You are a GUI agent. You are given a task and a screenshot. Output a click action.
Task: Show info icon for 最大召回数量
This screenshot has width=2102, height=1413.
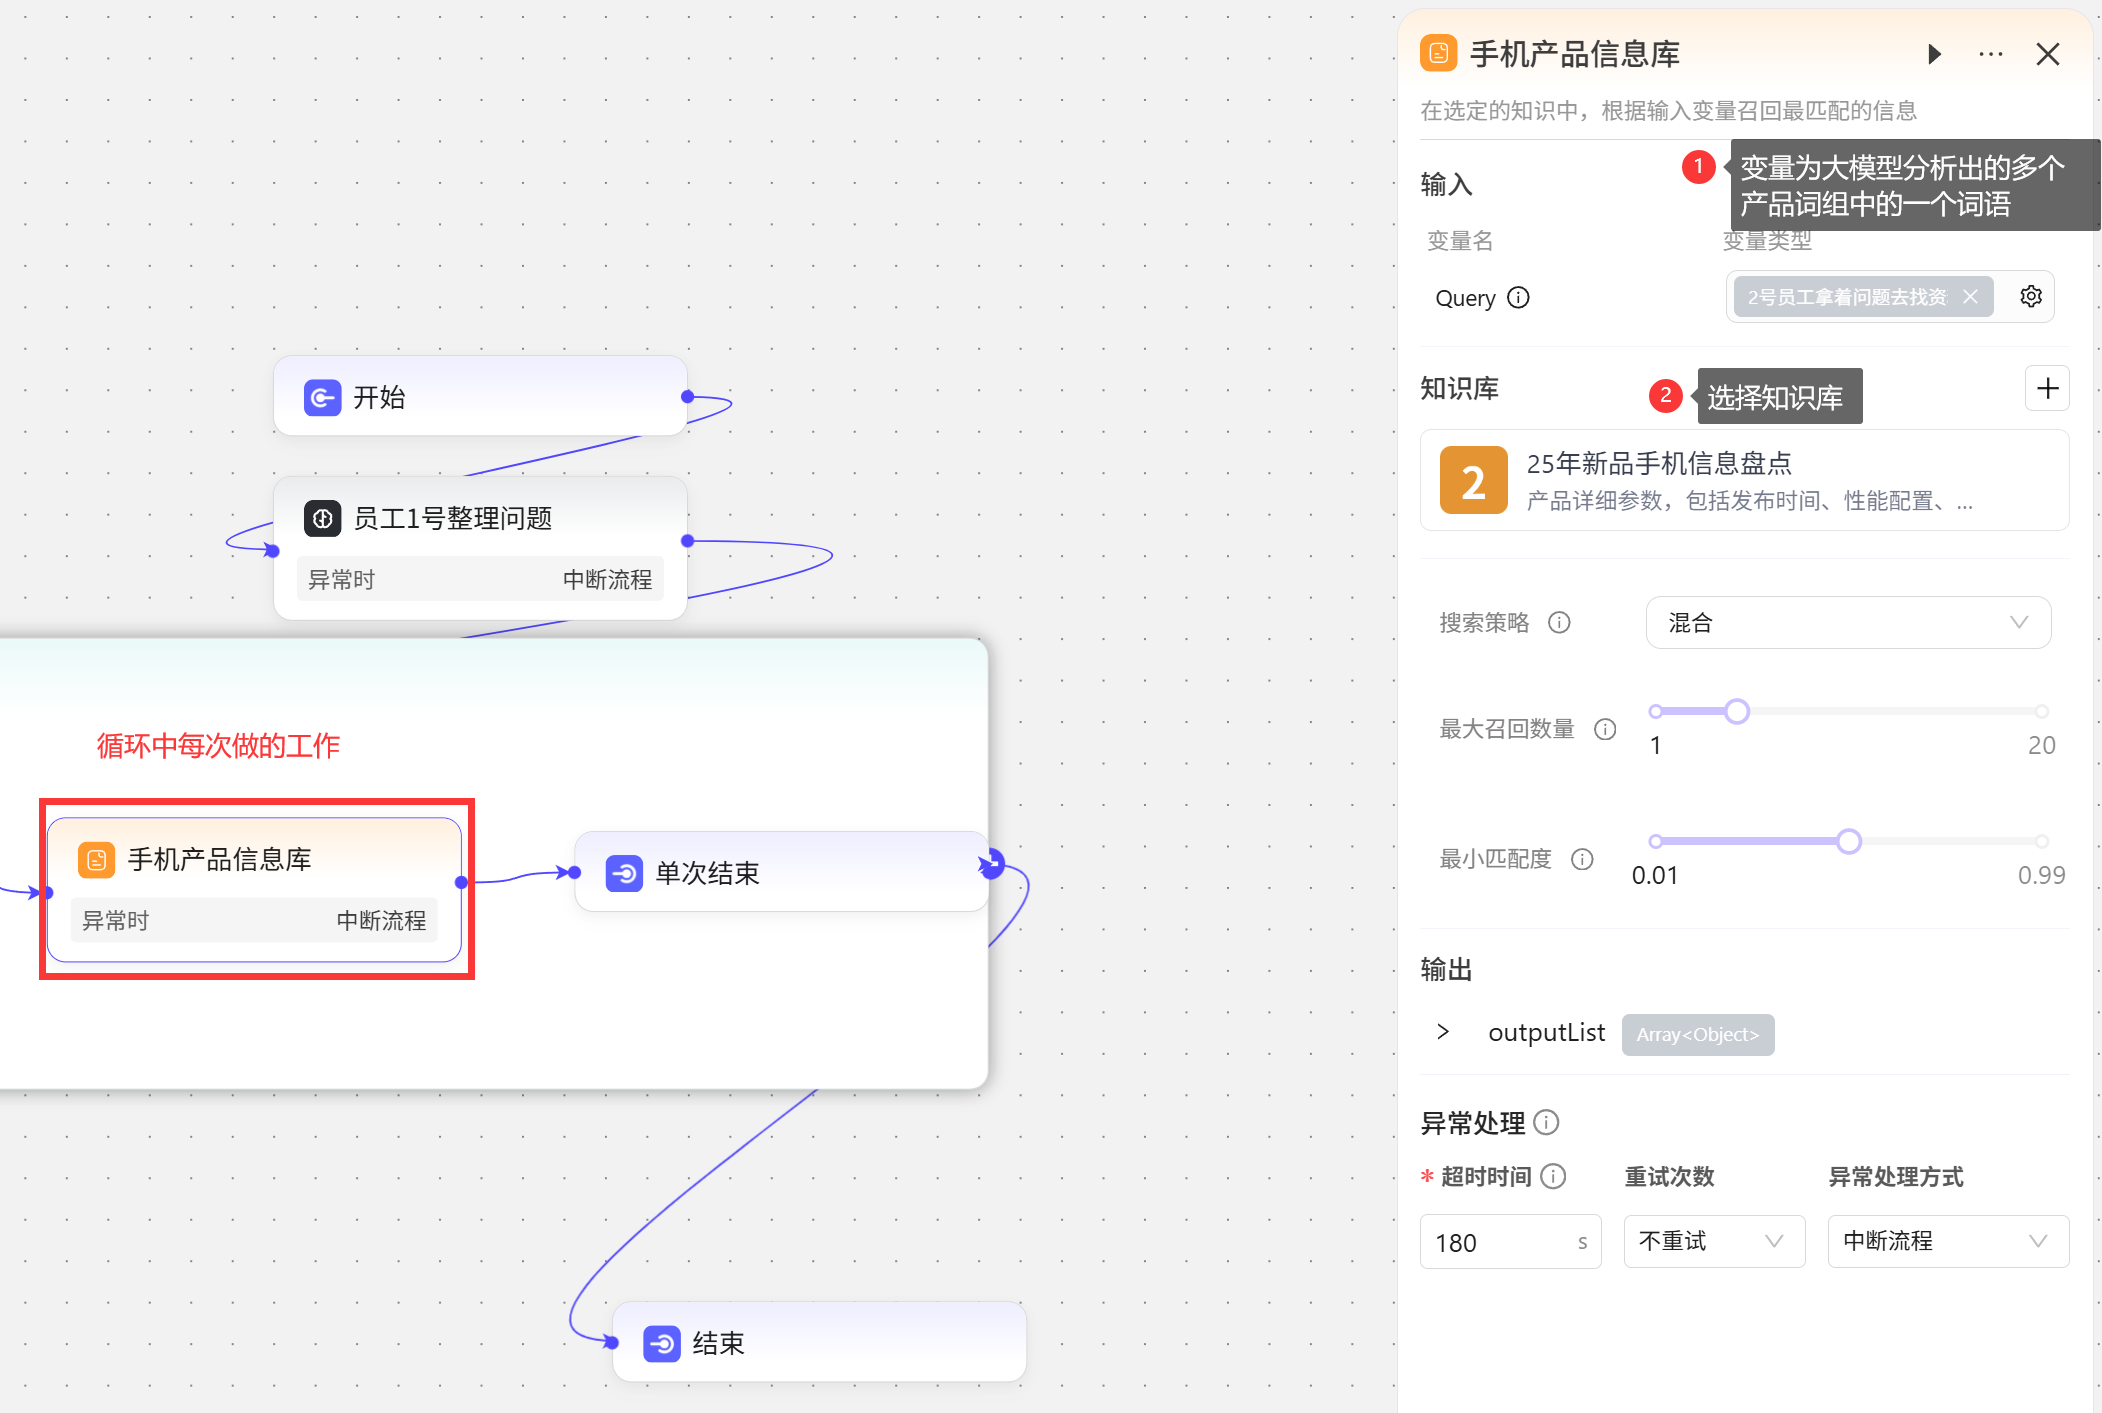coord(1605,729)
